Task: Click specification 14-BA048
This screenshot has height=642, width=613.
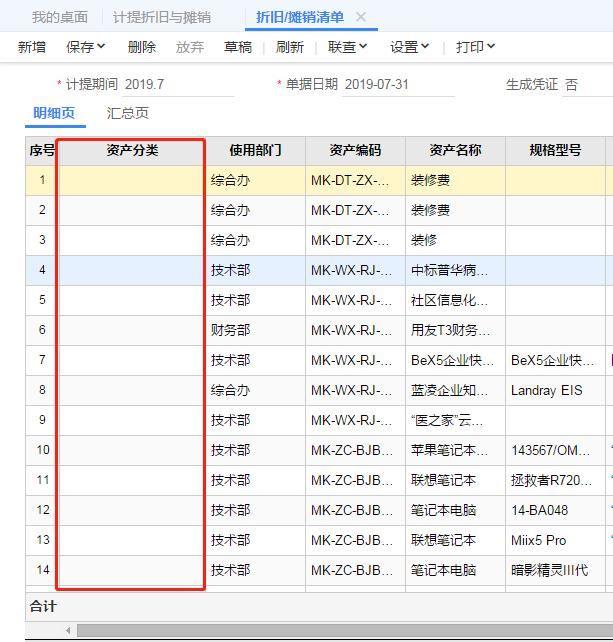Action: point(539,510)
